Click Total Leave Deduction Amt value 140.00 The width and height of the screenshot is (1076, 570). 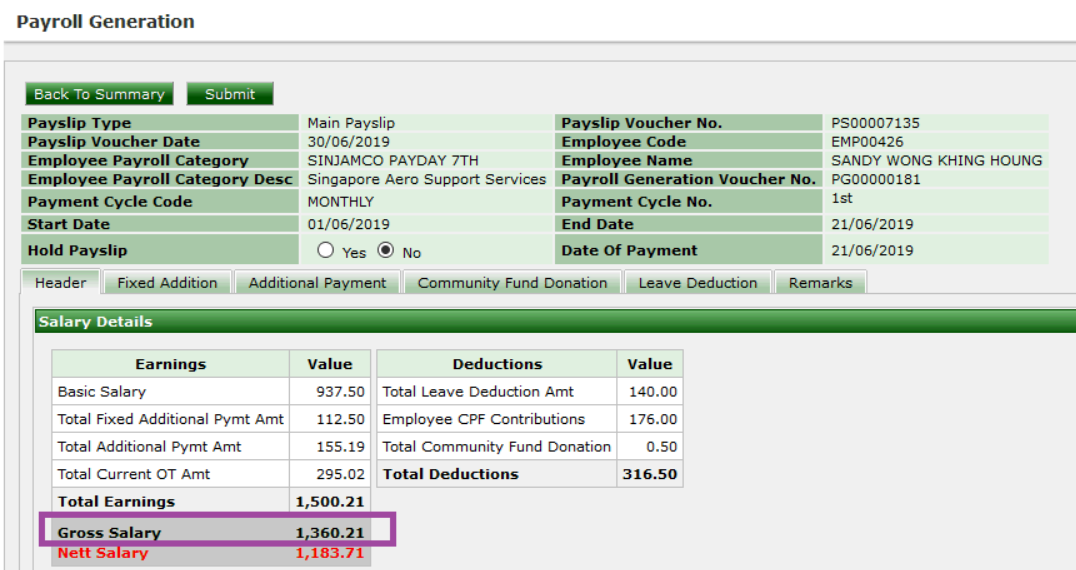pos(653,392)
